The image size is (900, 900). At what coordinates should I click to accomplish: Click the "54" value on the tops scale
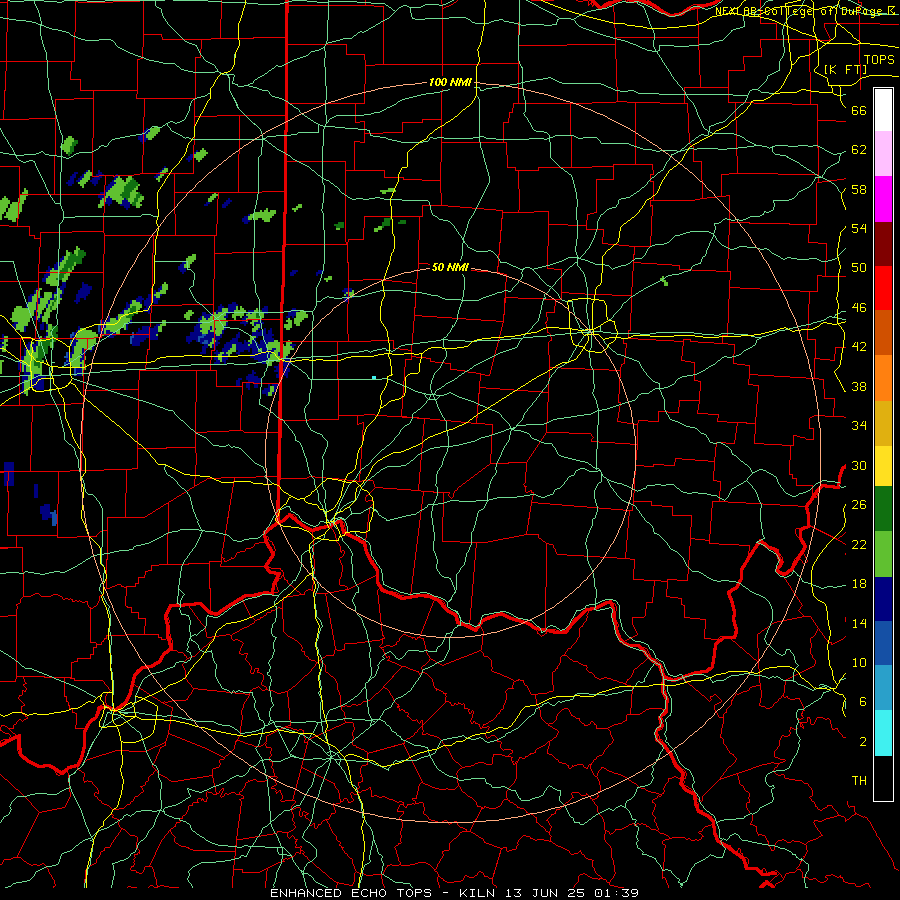coord(859,228)
